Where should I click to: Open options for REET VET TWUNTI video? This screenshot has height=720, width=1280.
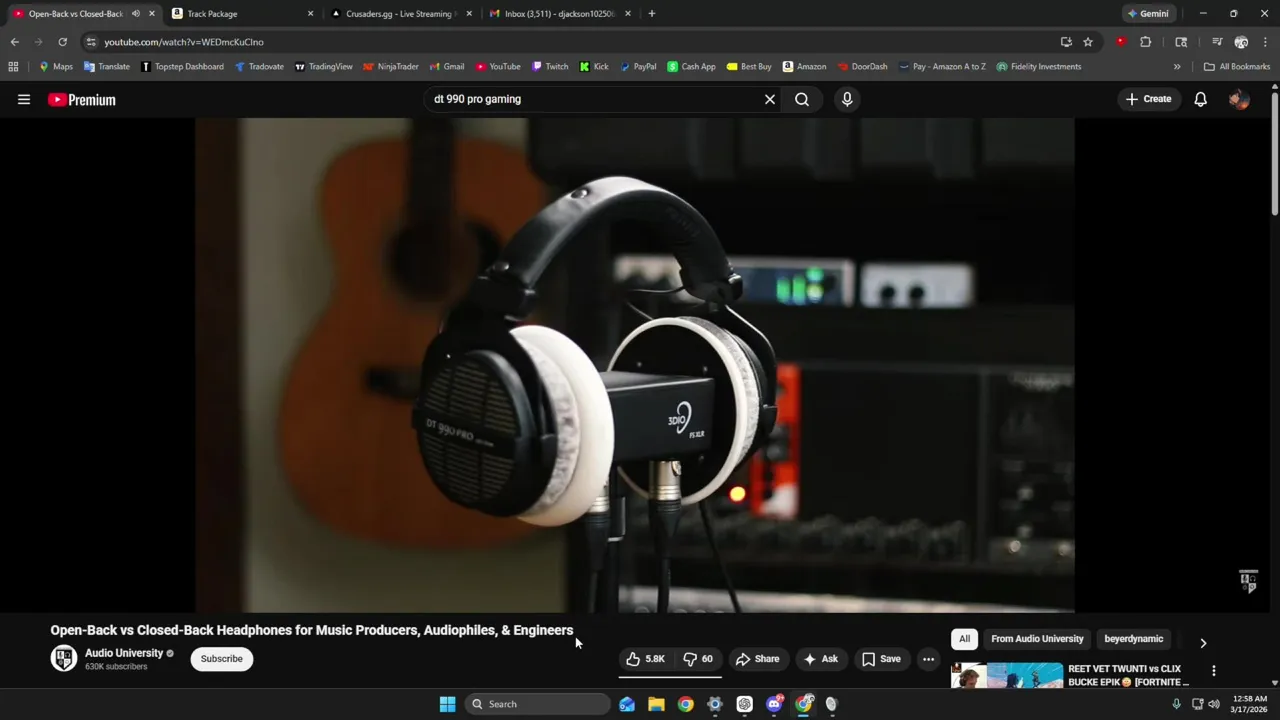1213,671
